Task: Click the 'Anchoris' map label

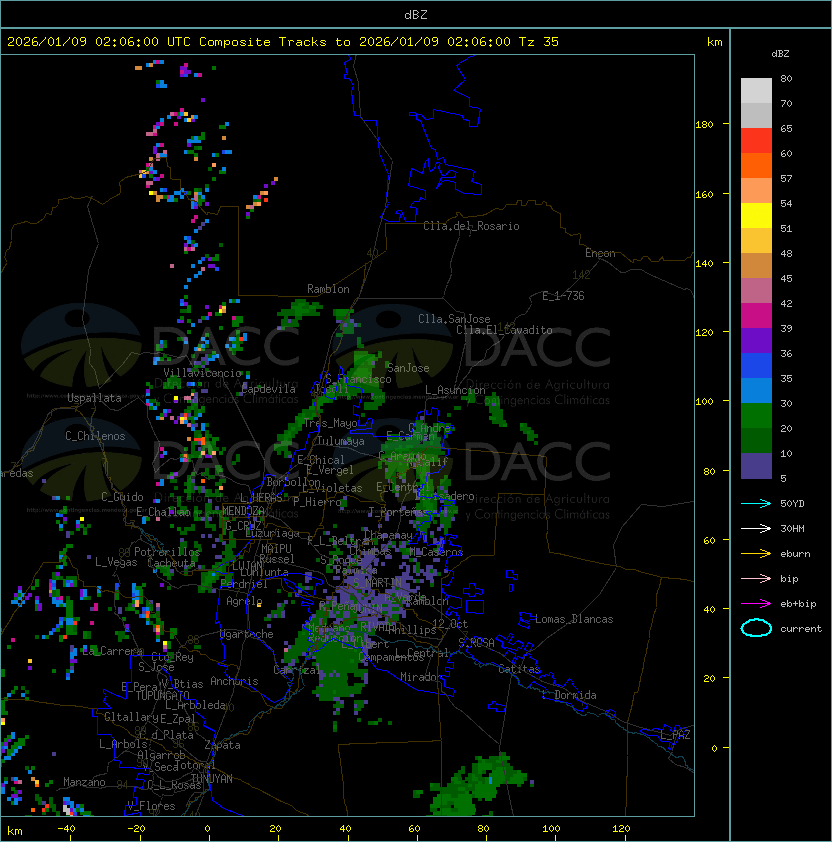Action: (x=234, y=681)
